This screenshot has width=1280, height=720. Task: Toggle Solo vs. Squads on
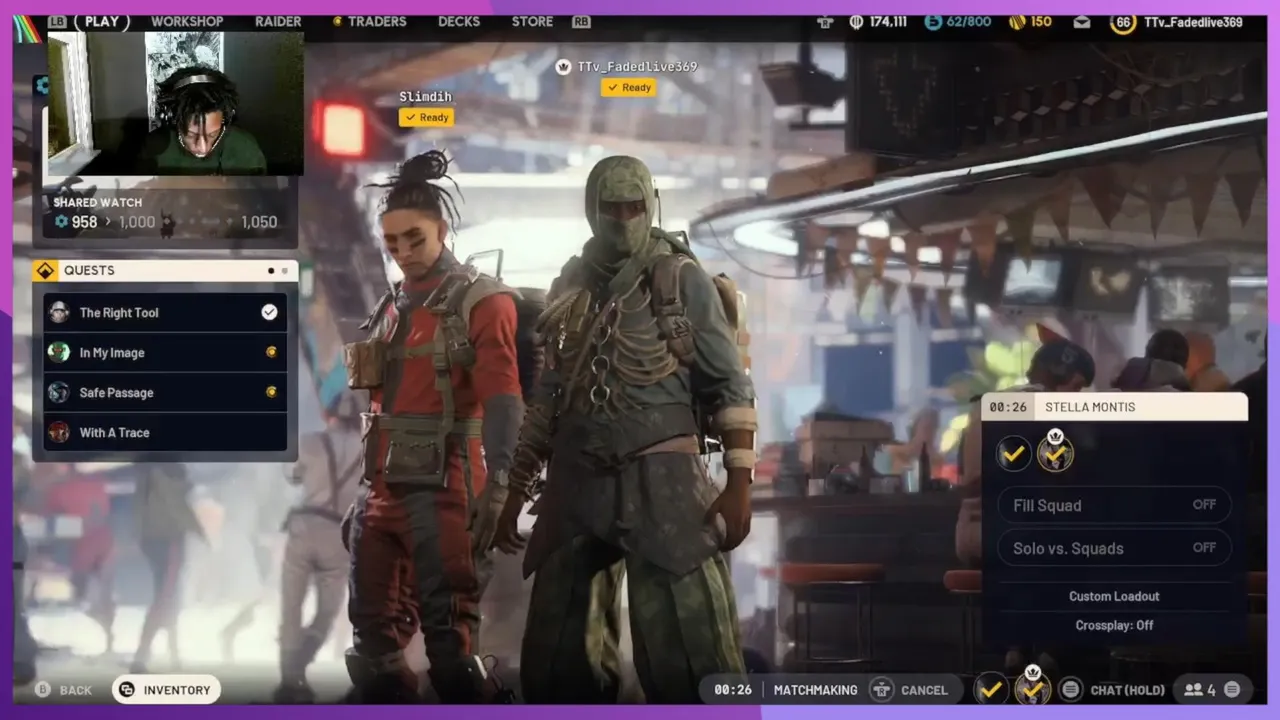(x=1114, y=548)
